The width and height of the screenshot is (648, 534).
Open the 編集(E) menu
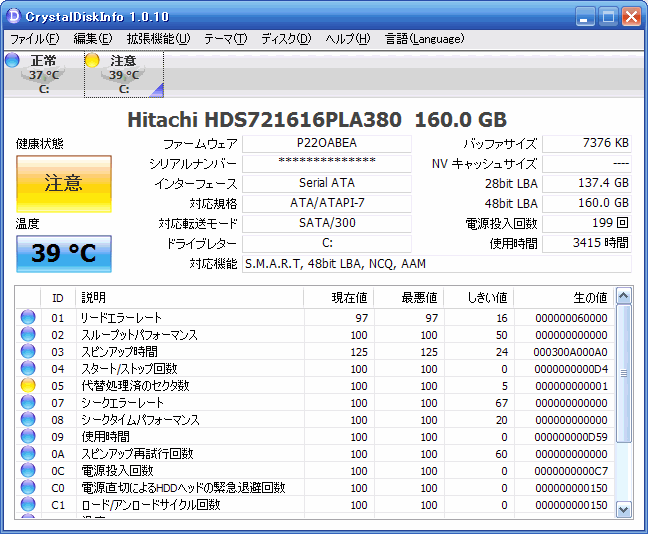point(93,39)
